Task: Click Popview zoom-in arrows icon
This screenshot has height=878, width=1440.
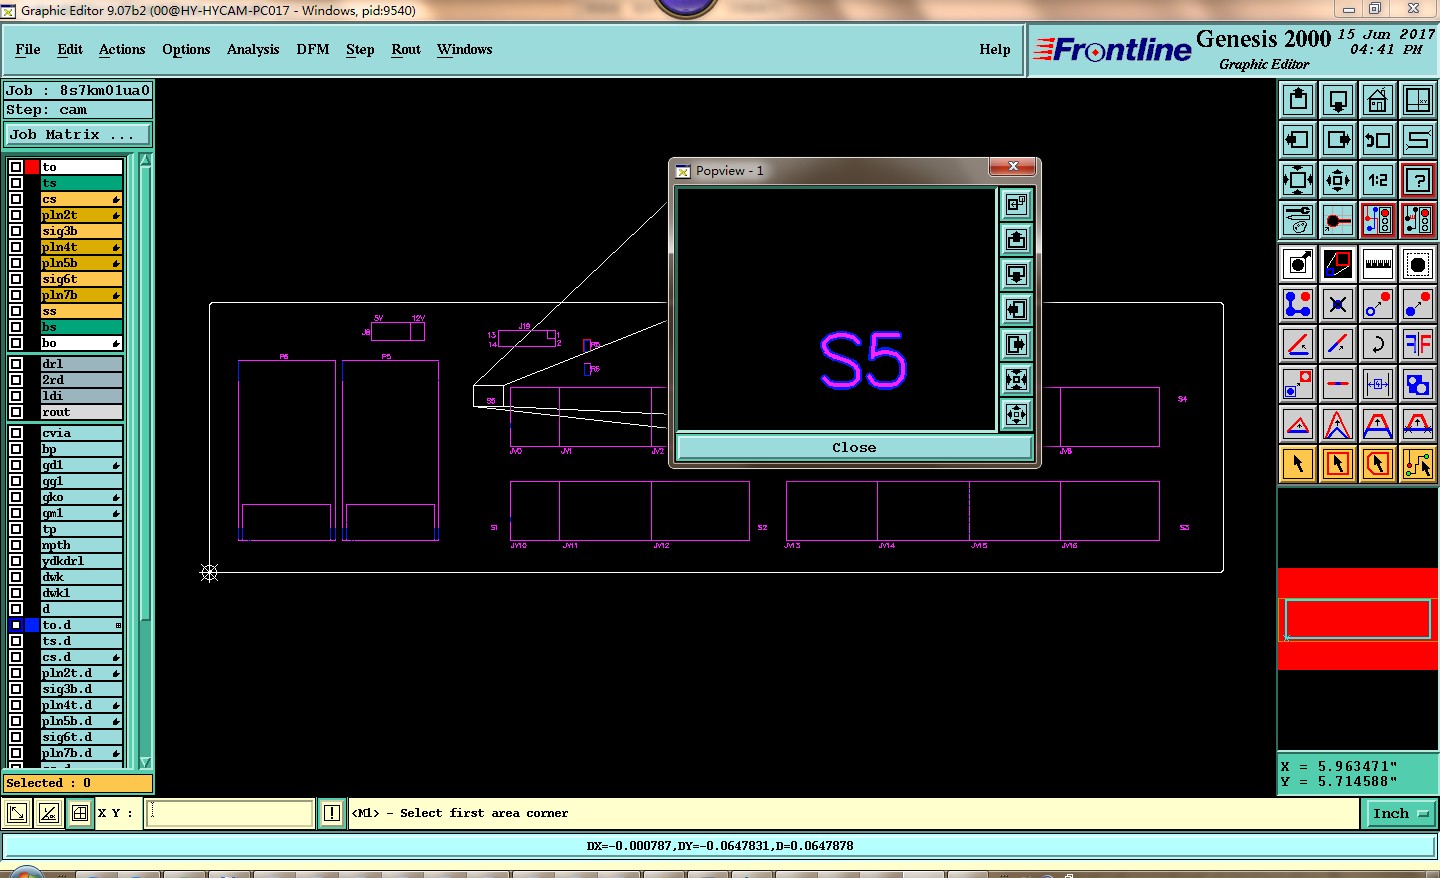Action: pyautogui.click(x=1016, y=380)
